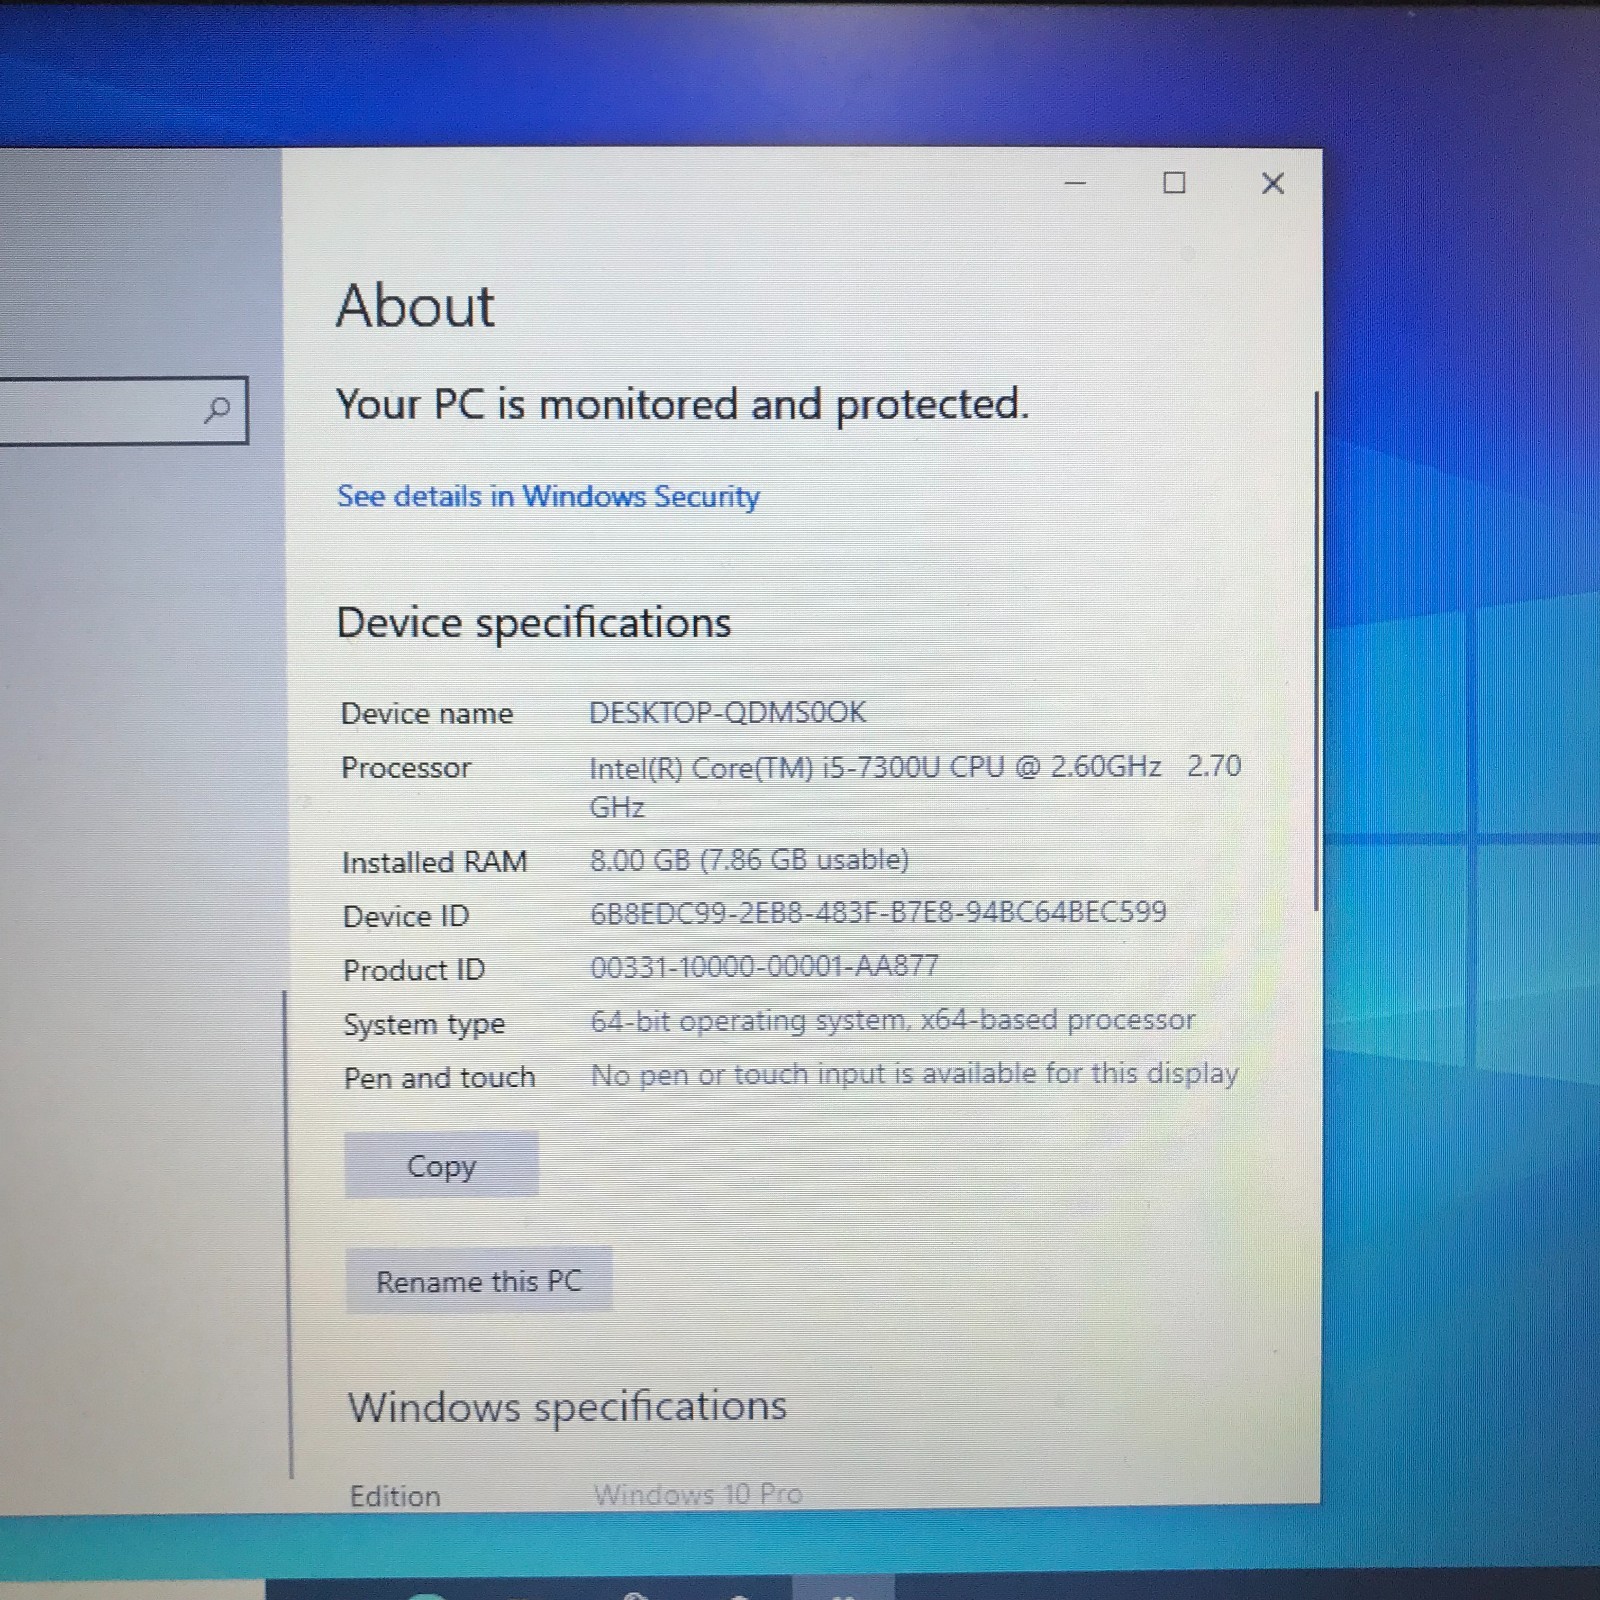The height and width of the screenshot is (1600, 1600).
Task: Click the Device name label
Action: 427,713
